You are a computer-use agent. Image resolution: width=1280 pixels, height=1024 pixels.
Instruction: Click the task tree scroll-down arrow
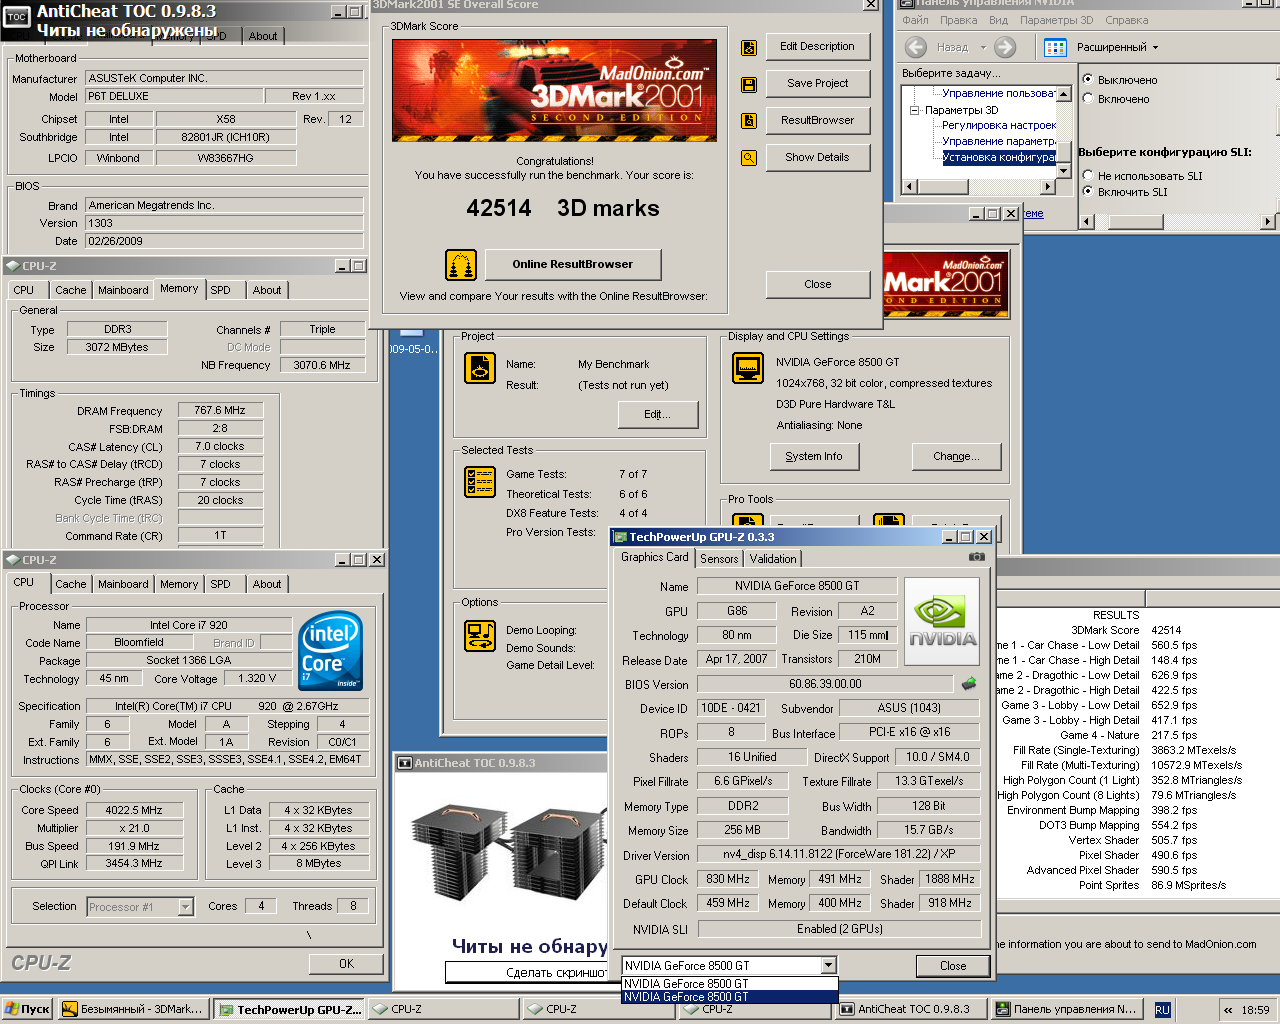[1062, 171]
